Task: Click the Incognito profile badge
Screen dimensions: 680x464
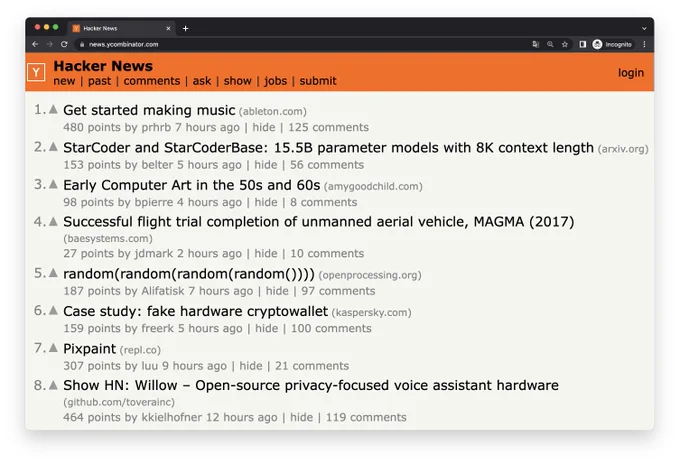Action: [x=612, y=44]
